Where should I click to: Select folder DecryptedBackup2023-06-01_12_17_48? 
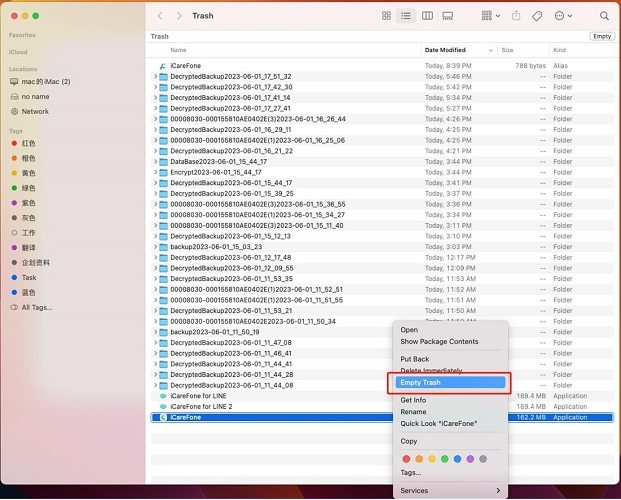click(x=382, y=258)
